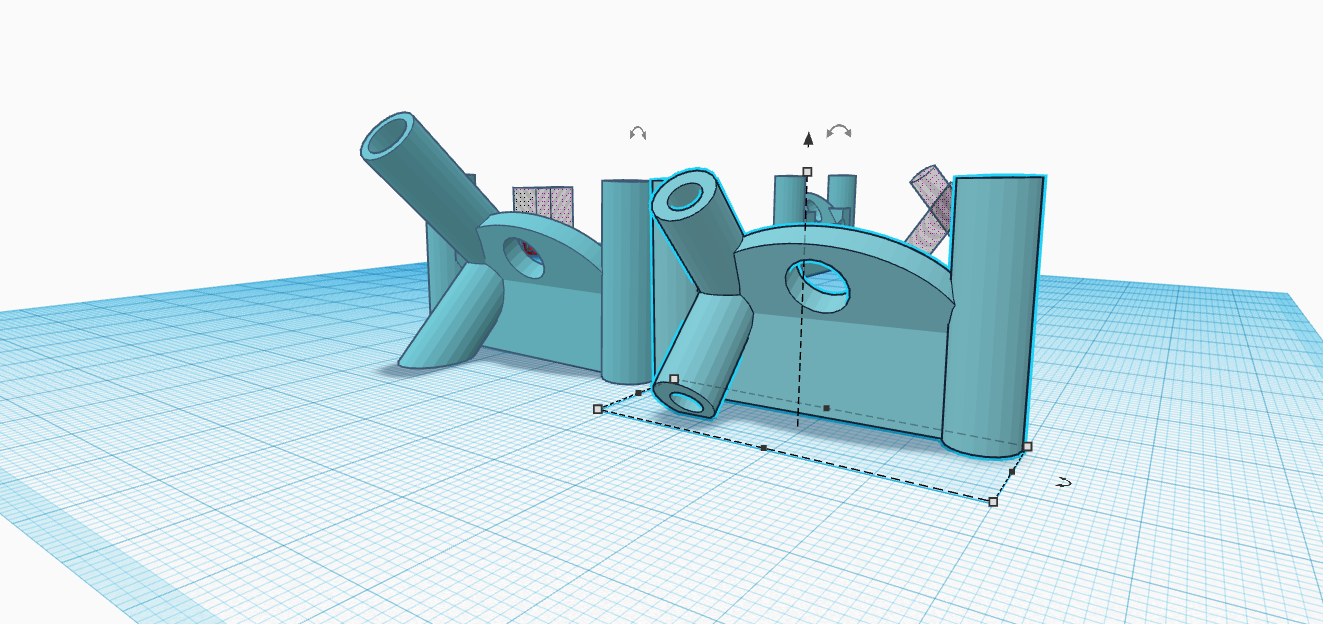Select the gray striped hole box behind left shape
Image resolution: width=1323 pixels, height=624 pixels.
click(x=543, y=205)
